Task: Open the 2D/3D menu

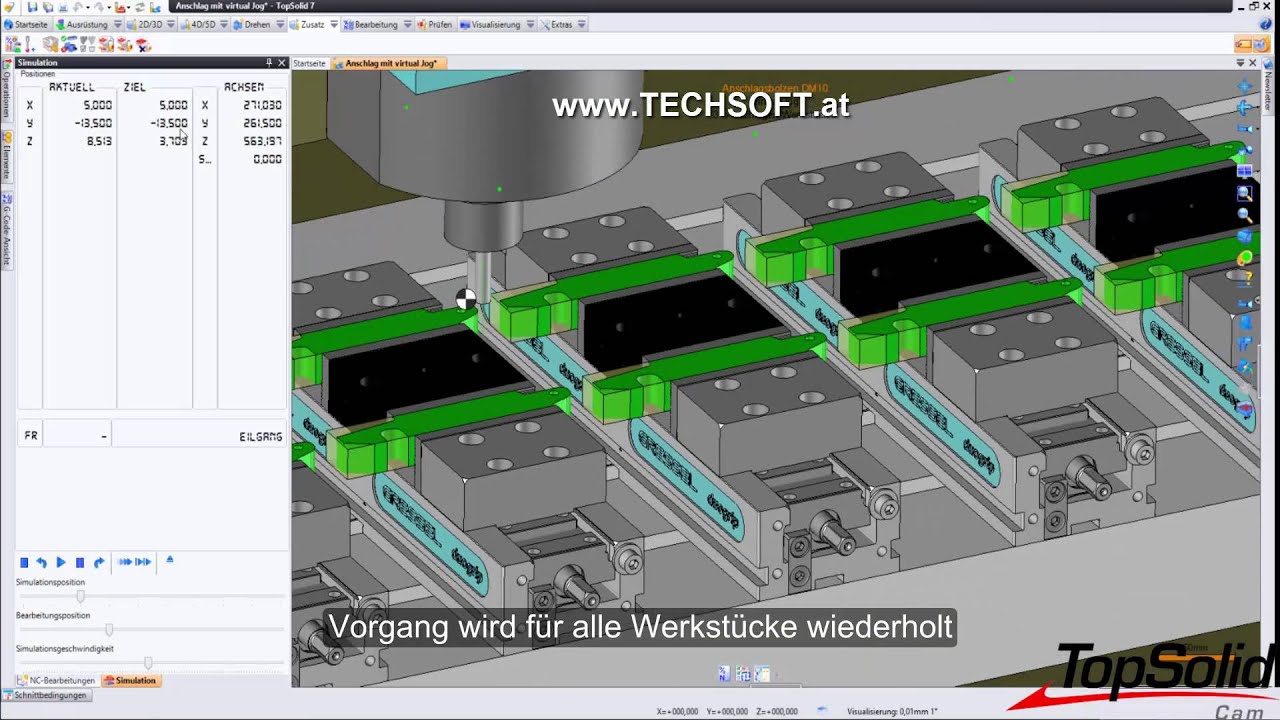Action: click(x=145, y=24)
